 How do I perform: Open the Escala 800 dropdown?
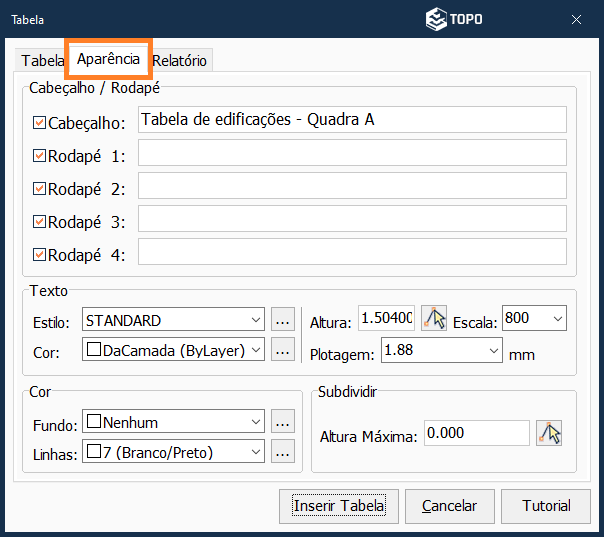[x=557, y=319]
